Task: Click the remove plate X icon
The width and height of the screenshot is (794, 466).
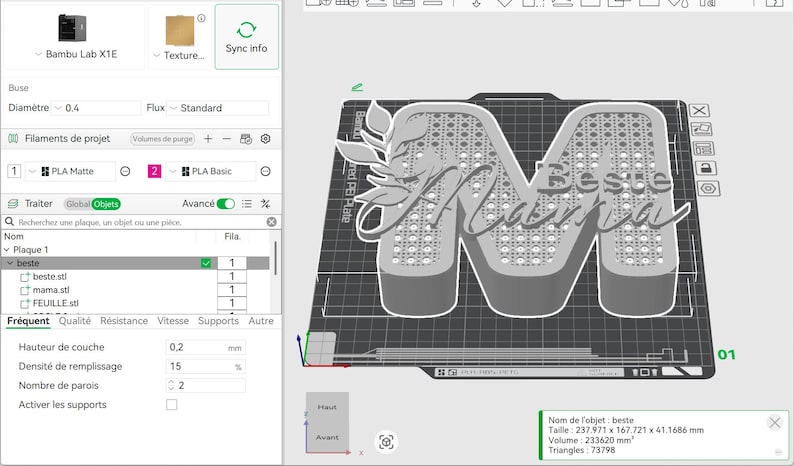Action: (x=699, y=110)
